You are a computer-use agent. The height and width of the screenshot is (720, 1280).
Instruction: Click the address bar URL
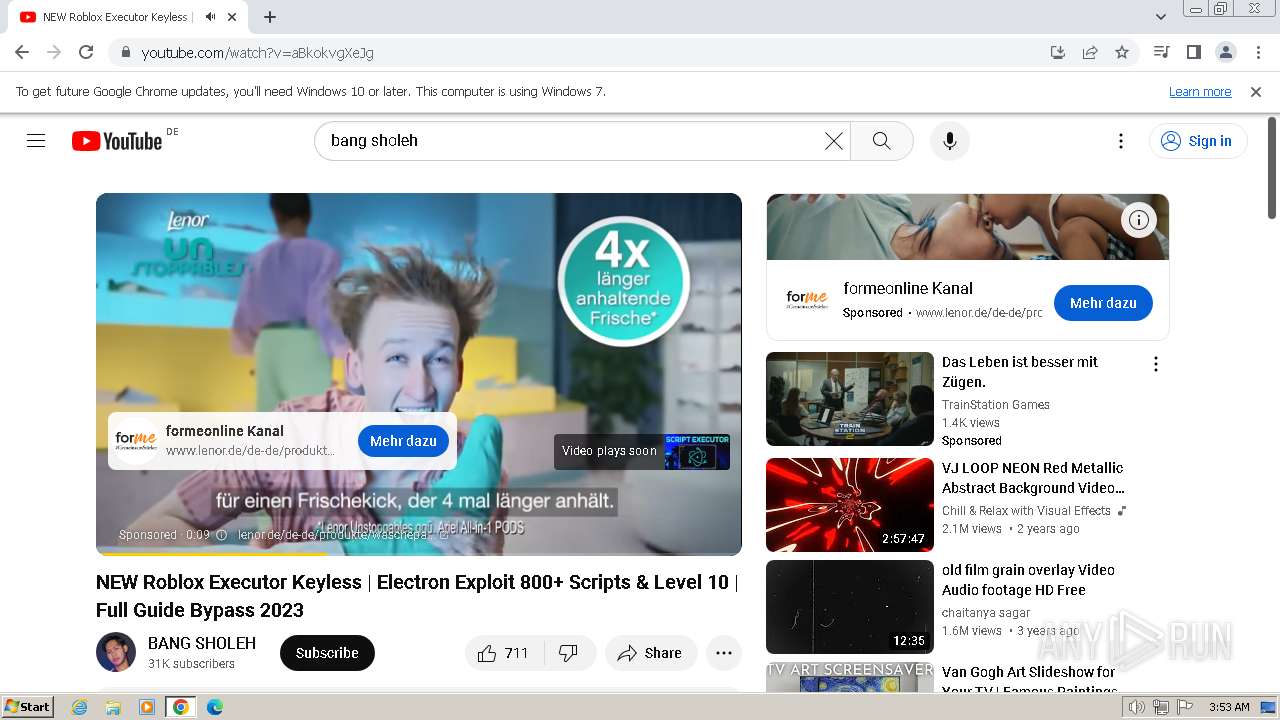(258, 52)
